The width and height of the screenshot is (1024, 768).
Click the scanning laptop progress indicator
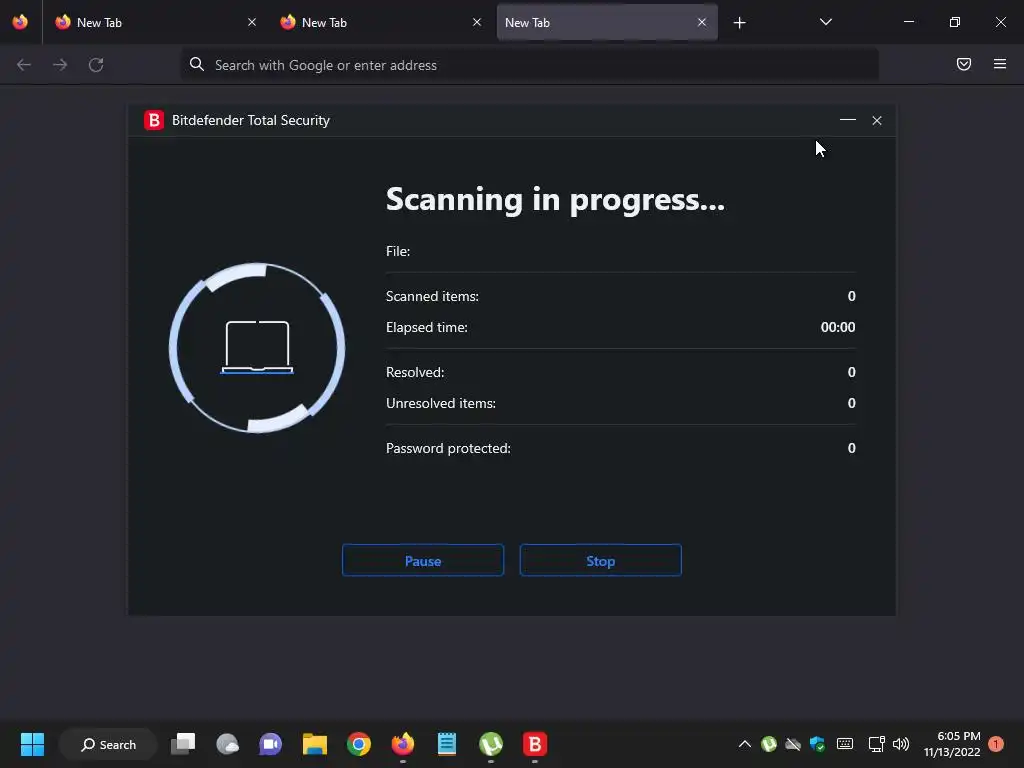tap(257, 347)
